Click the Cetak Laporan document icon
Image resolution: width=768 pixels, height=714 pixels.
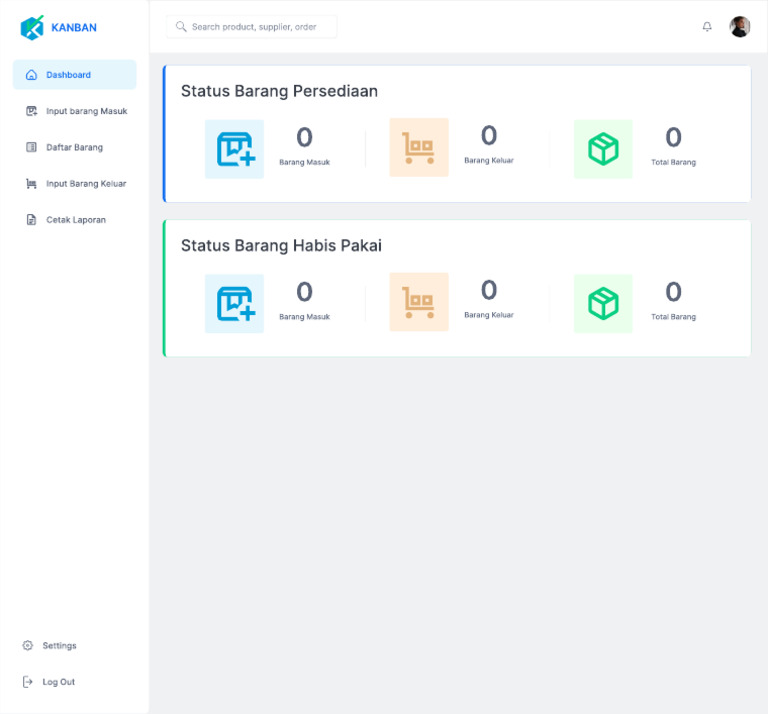(x=31, y=220)
